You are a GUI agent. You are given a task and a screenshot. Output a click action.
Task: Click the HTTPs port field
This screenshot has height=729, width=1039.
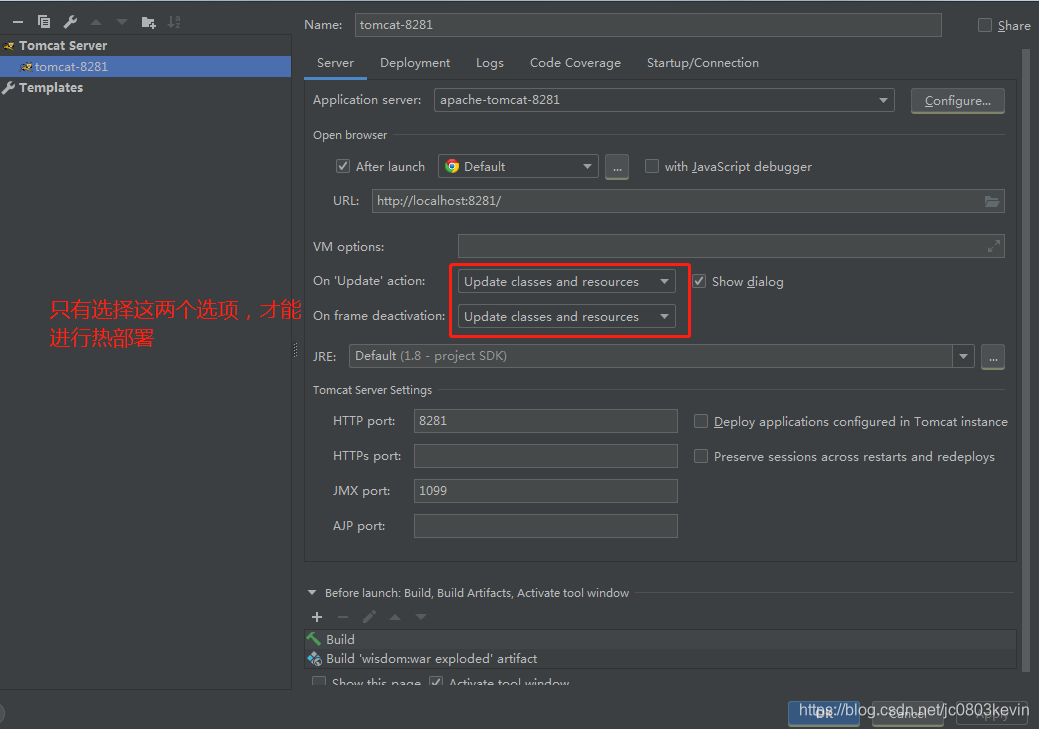(x=545, y=456)
